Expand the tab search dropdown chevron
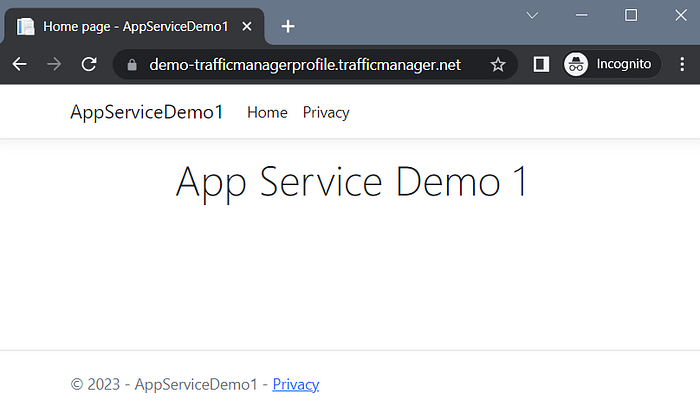 pyautogui.click(x=532, y=15)
